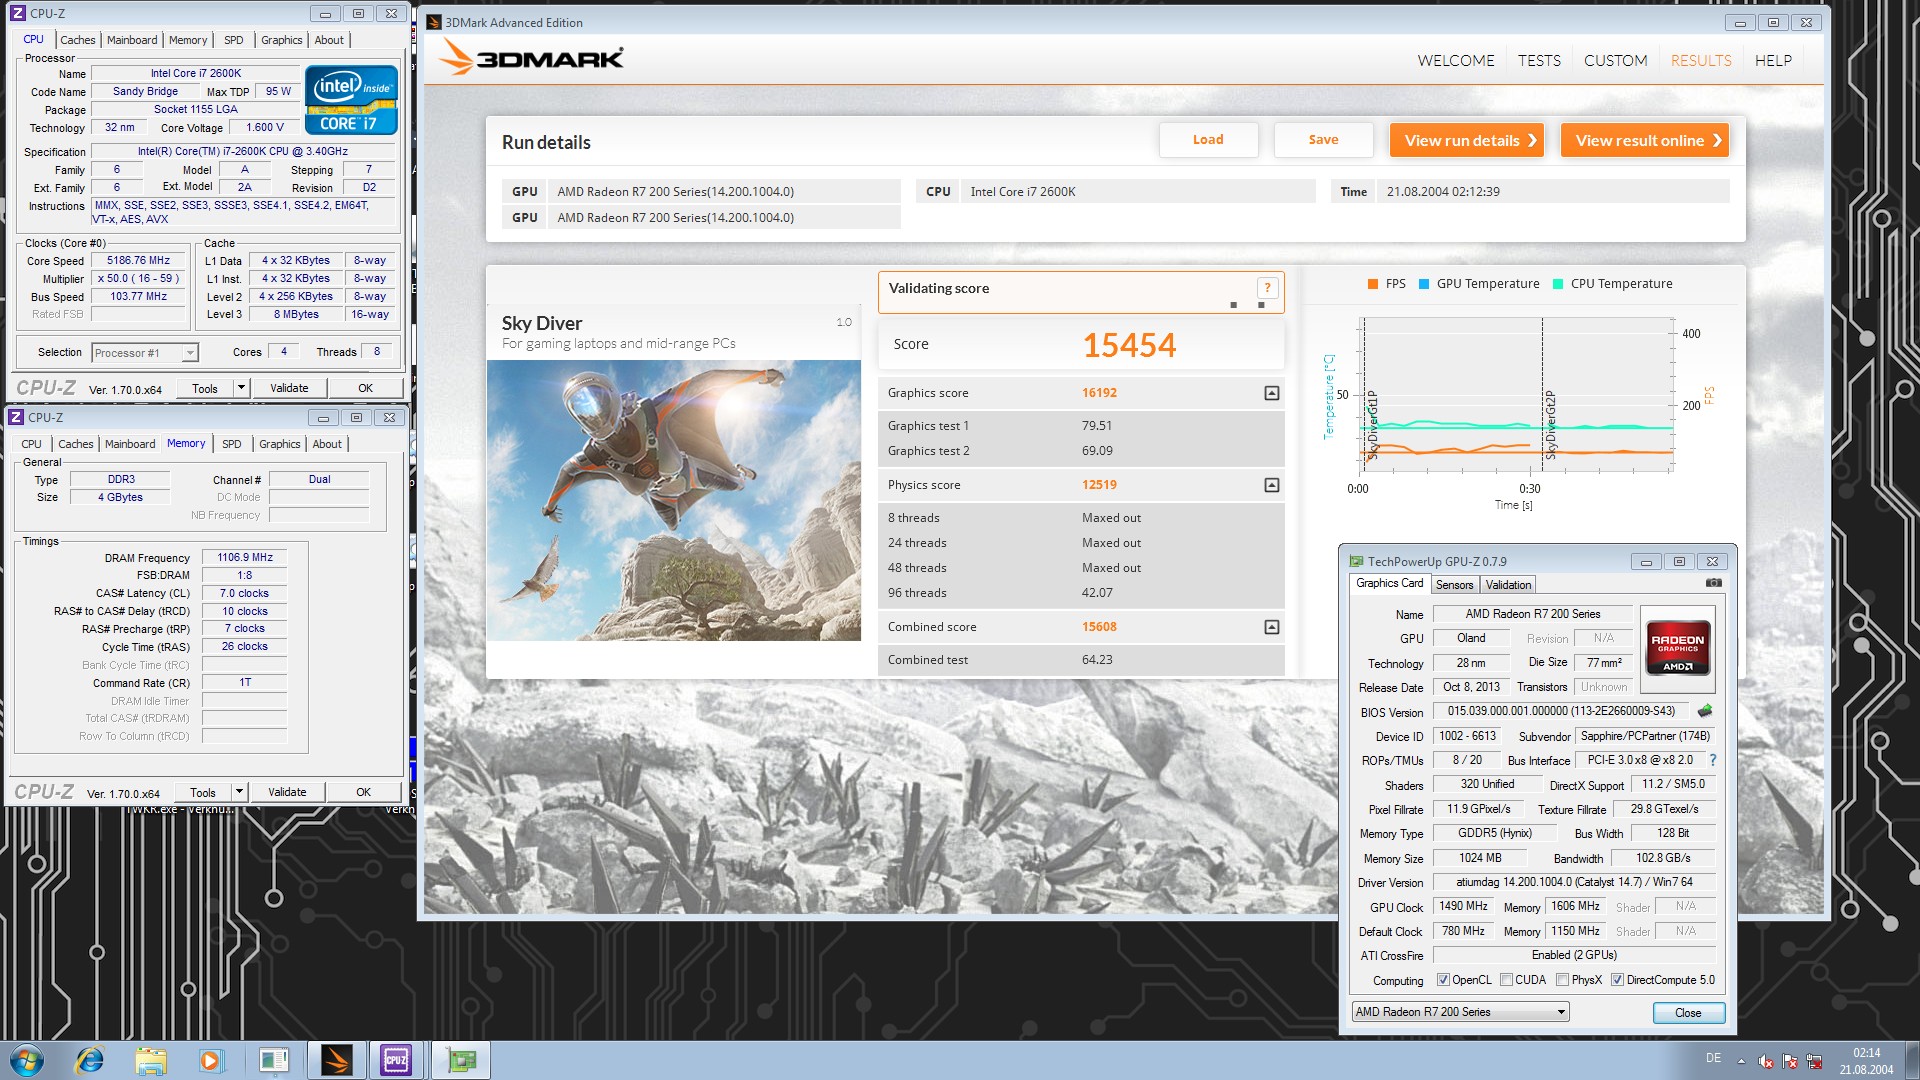
Task: Click the GPU-Z BIOS save chip icon
Action: (1705, 711)
